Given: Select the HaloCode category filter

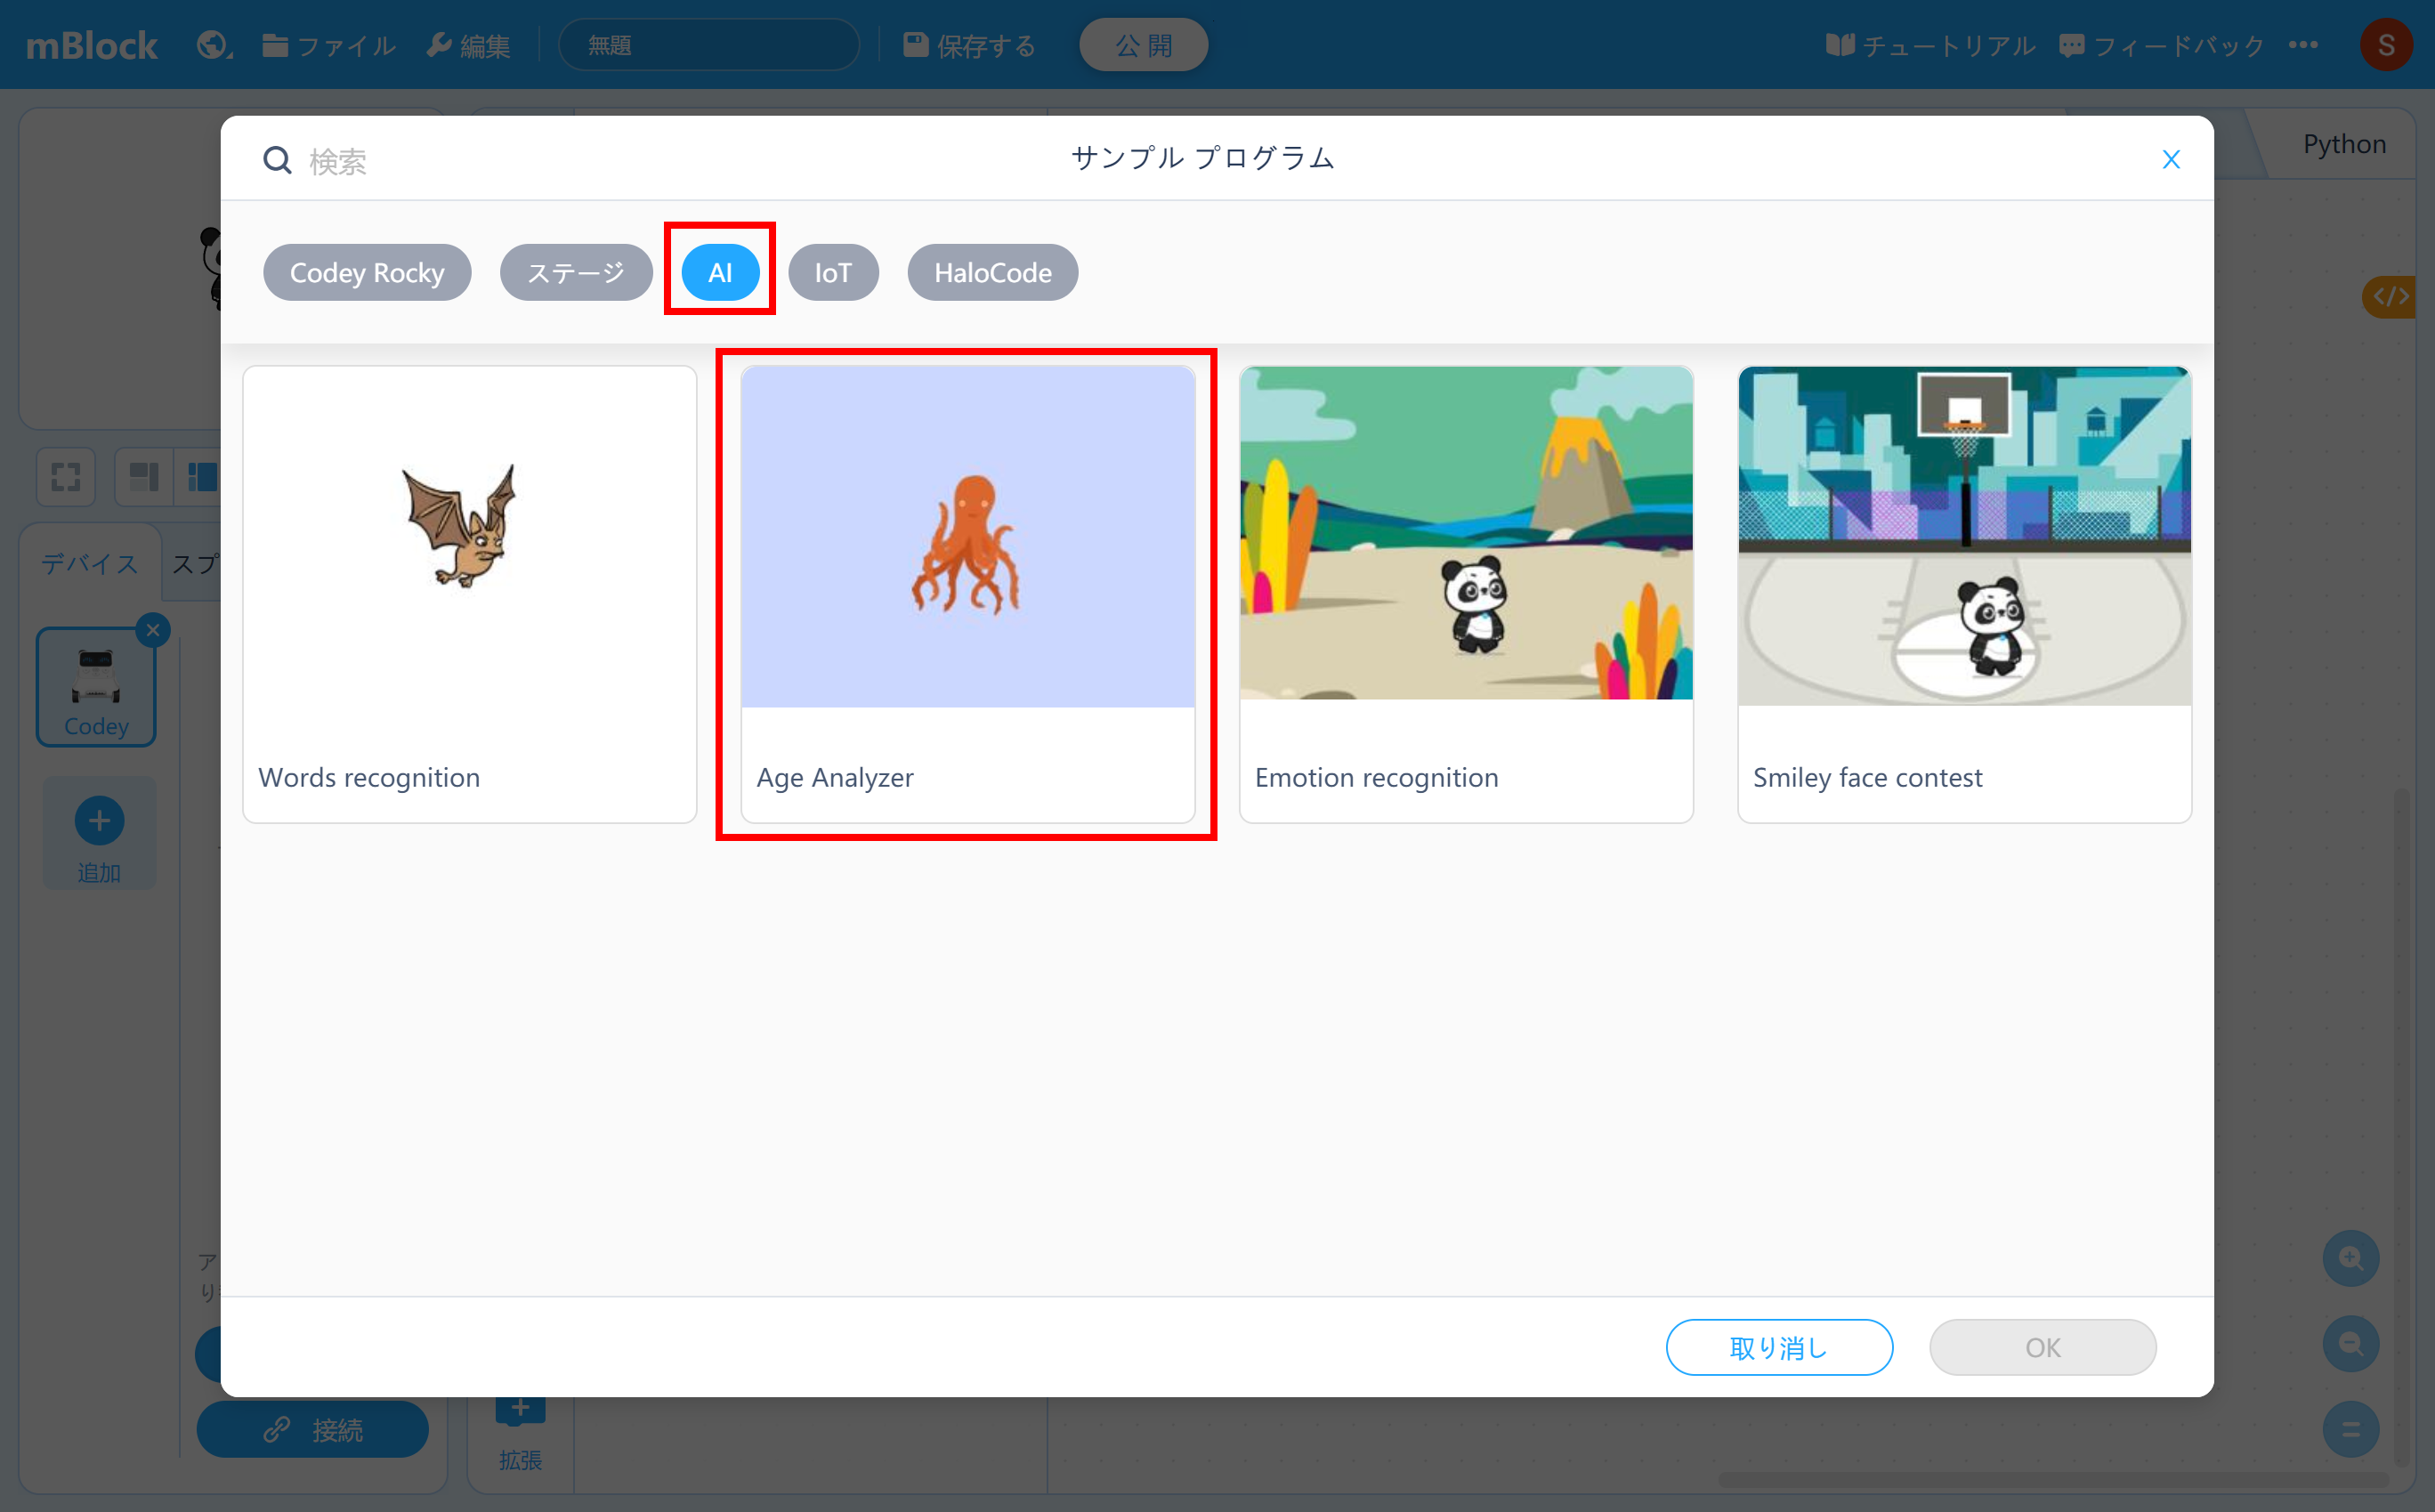Looking at the screenshot, I should pyautogui.click(x=992, y=272).
